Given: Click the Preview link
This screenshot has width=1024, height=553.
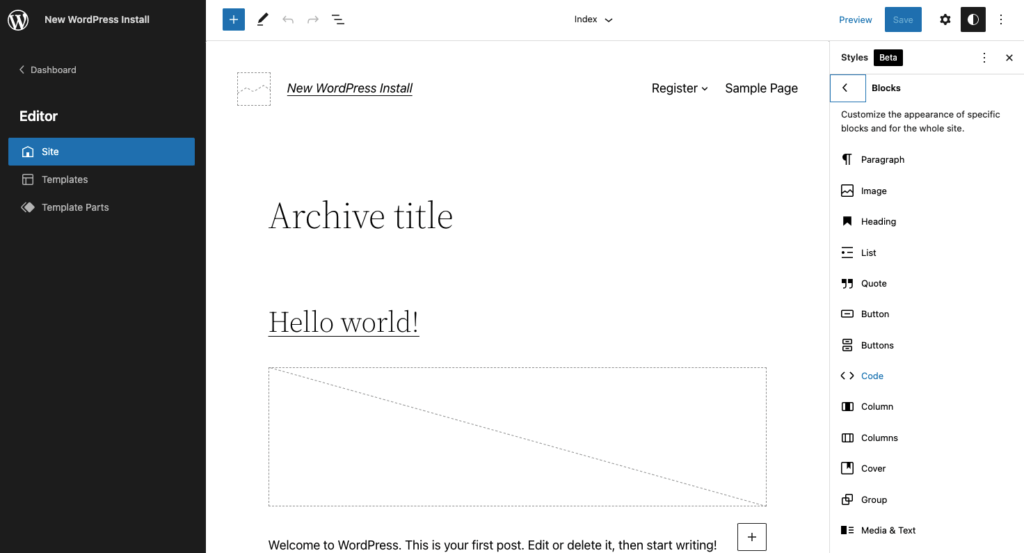Looking at the screenshot, I should coord(855,20).
